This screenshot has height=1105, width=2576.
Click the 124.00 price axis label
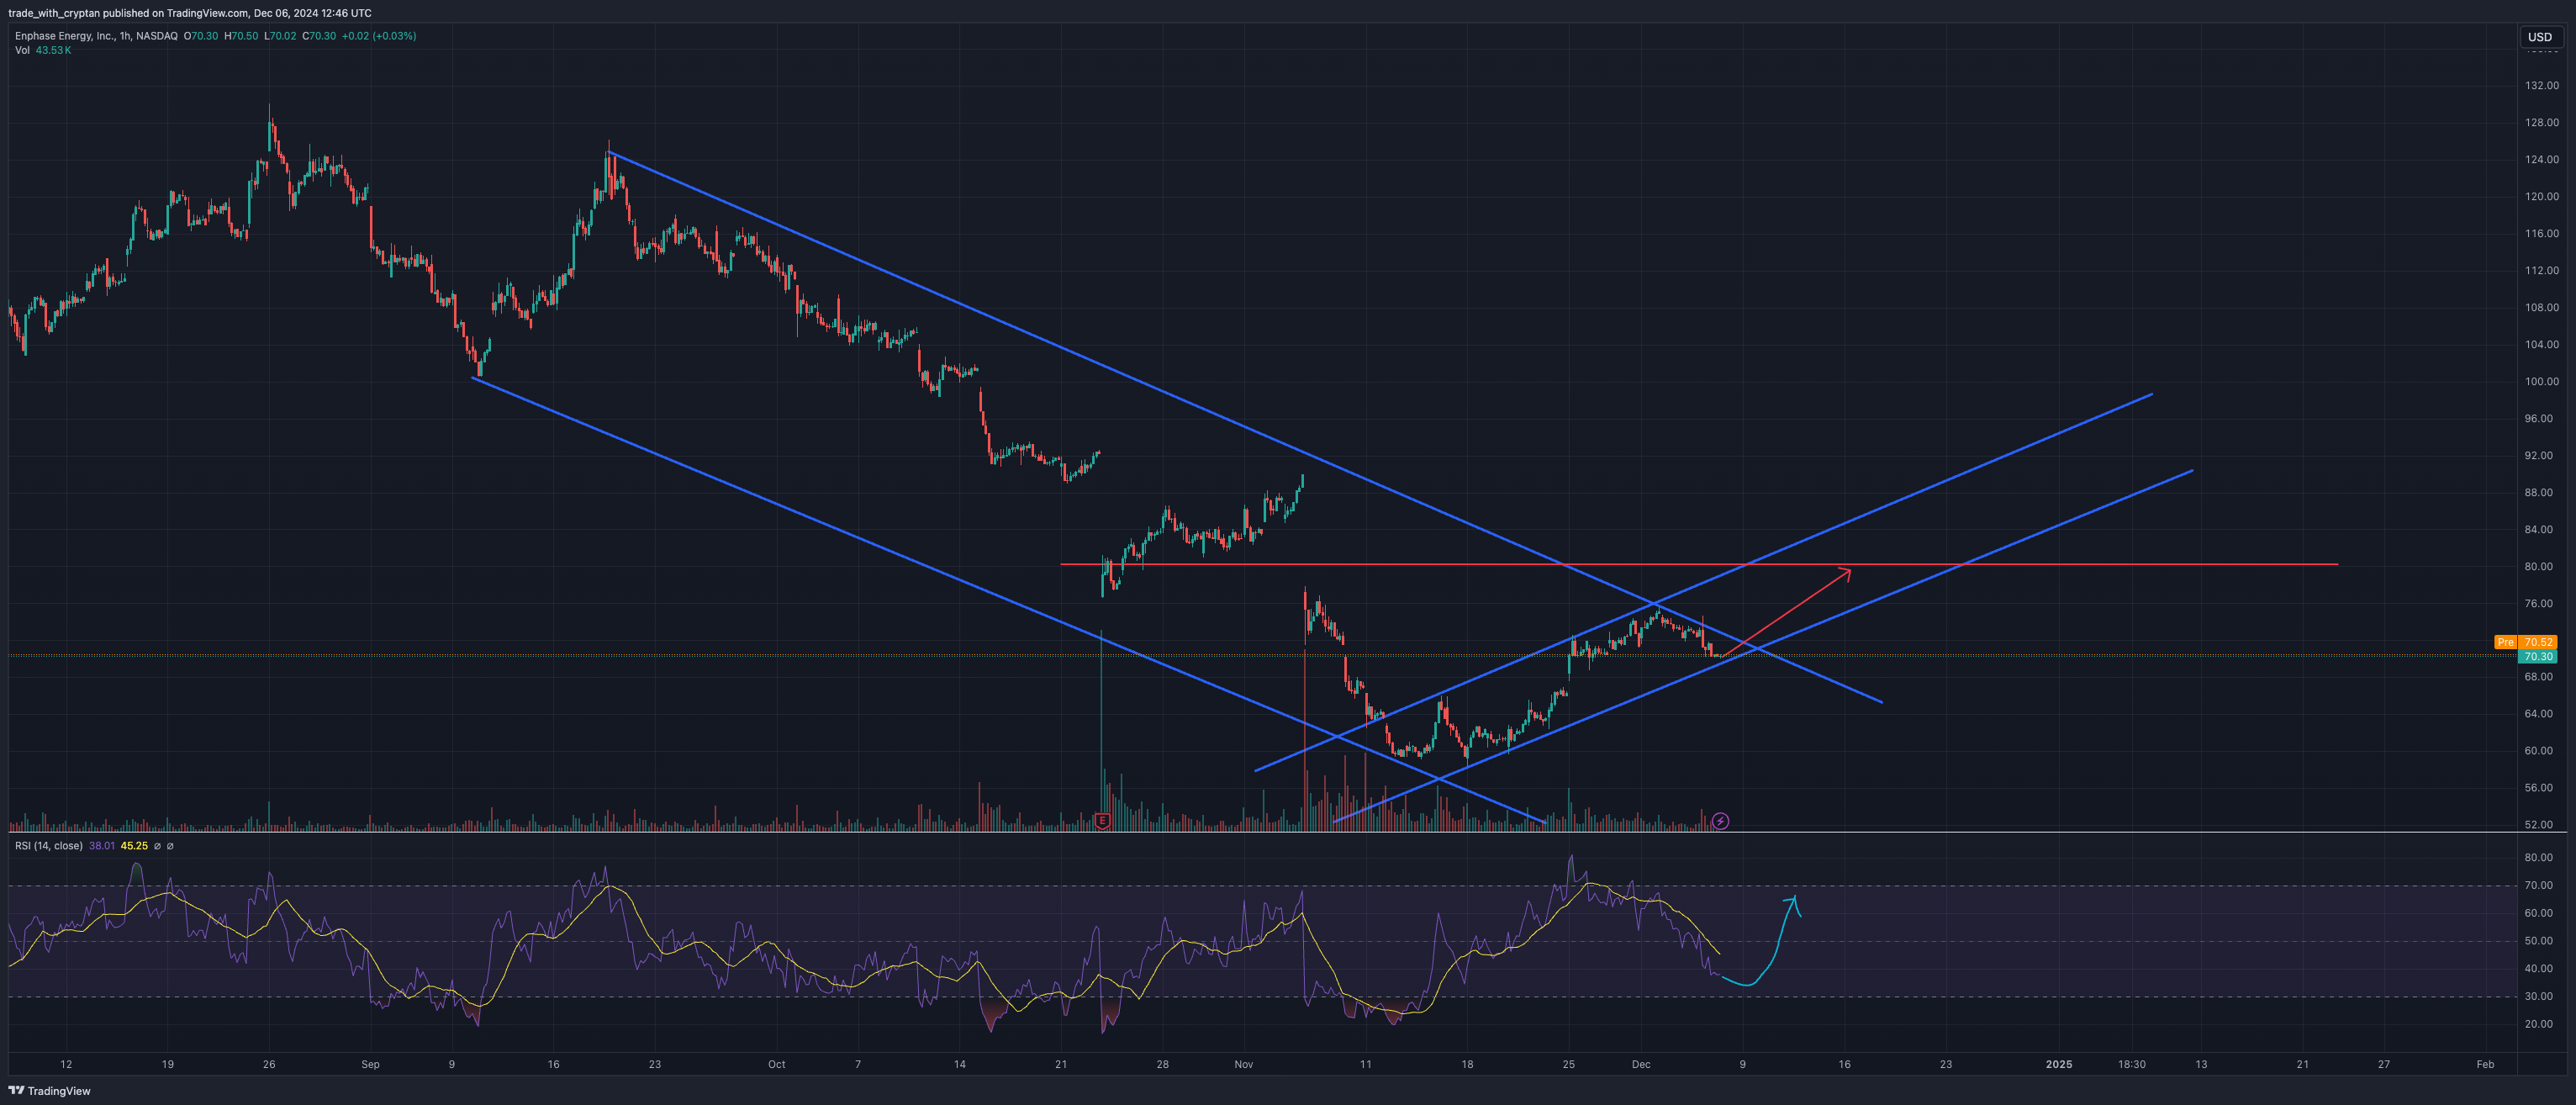tap(2541, 160)
